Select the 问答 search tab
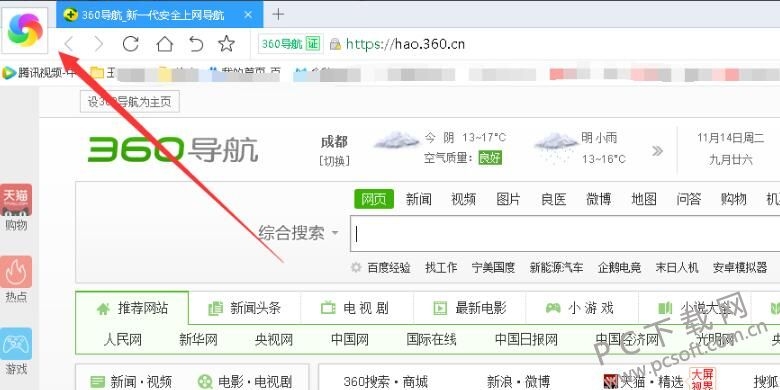The height and width of the screenshot is (390, 780). coord(688,199)
